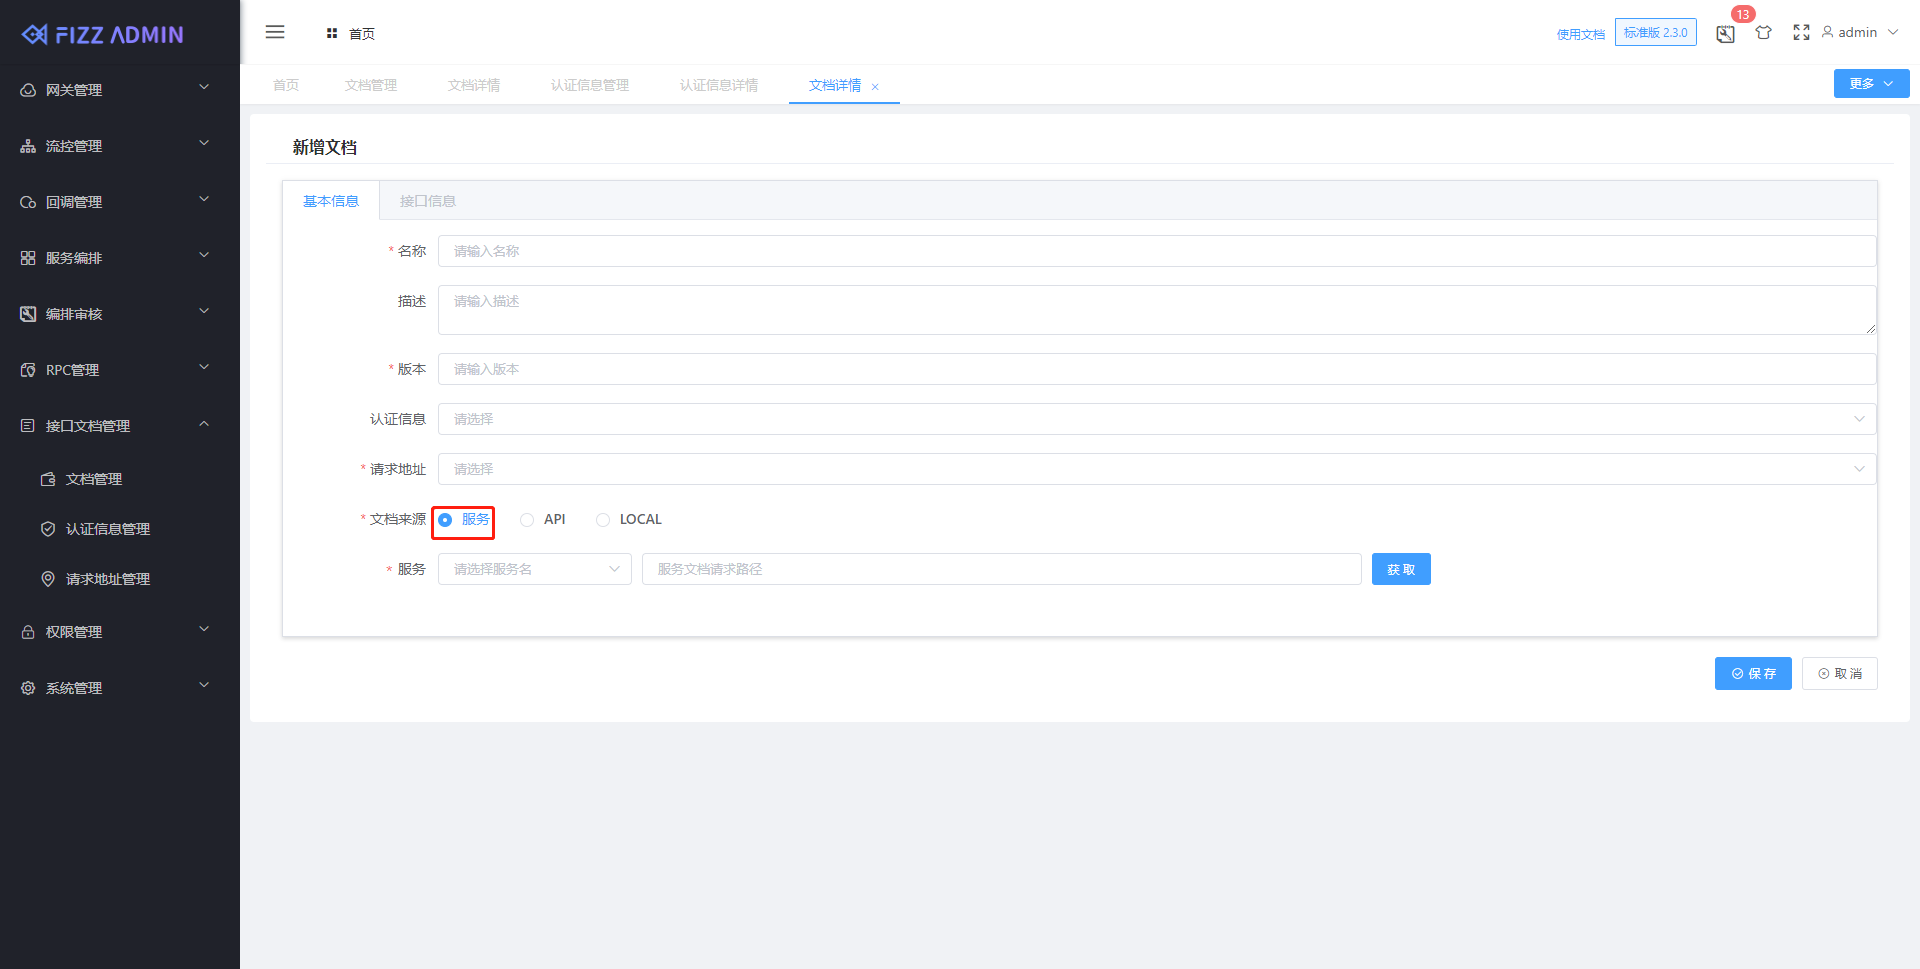Click the 文档管理 folder icon
Image resolution: width=1920 pixels, height=969 pixels.
pyautogui.click(x=47, y=478)
